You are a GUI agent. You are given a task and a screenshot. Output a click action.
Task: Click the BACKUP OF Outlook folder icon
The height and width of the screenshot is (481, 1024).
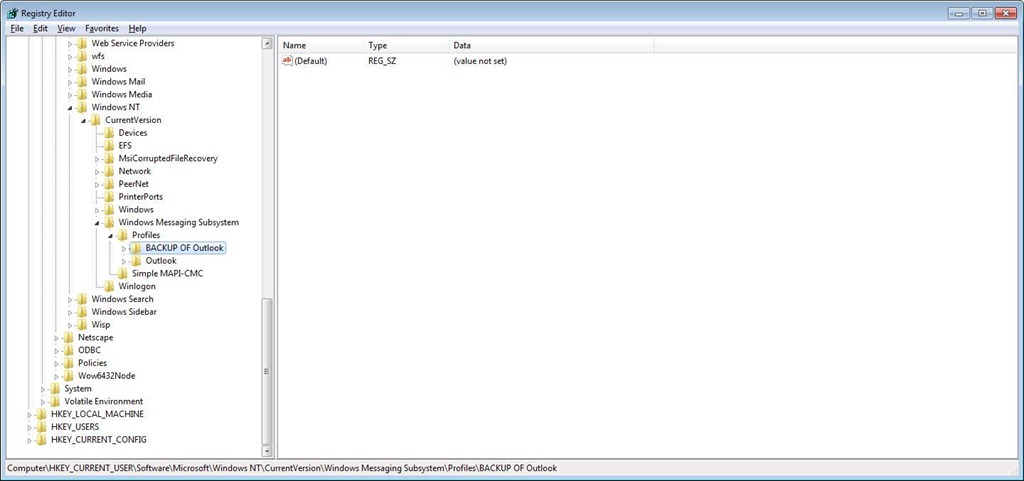coord(136,248)
